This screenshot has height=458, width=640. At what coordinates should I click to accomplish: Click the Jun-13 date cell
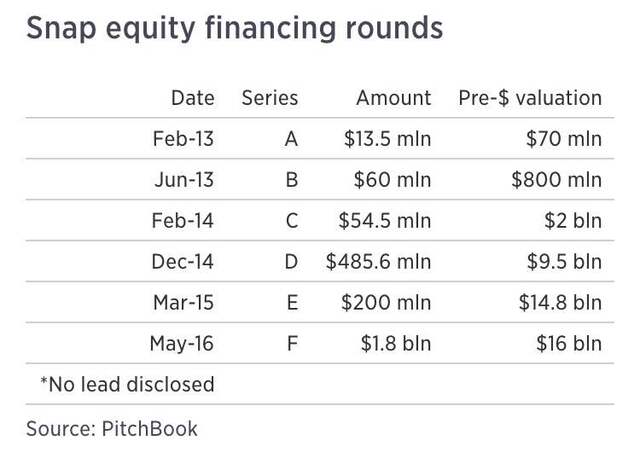pos(184,180)
